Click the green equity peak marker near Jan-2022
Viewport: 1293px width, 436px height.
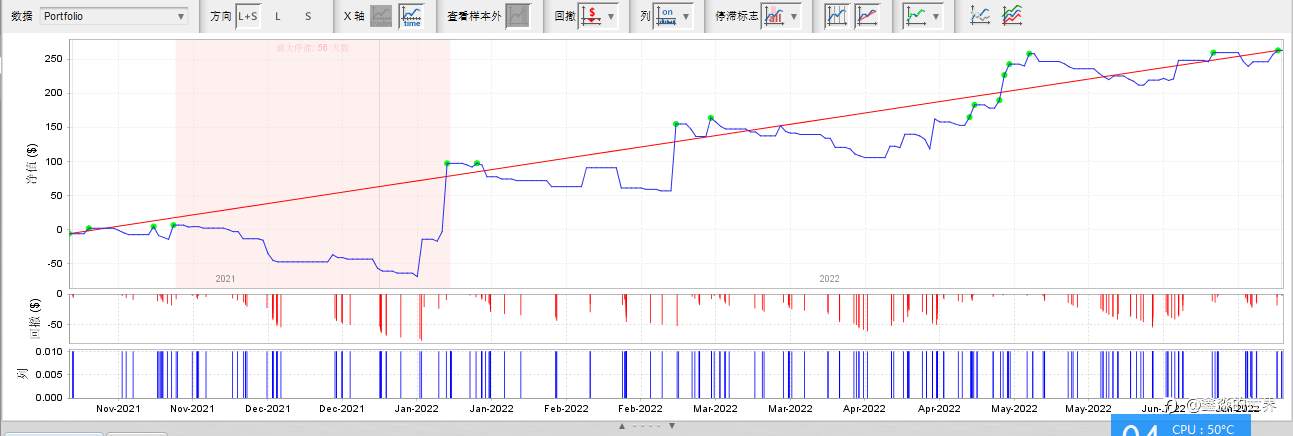[447, 163]
